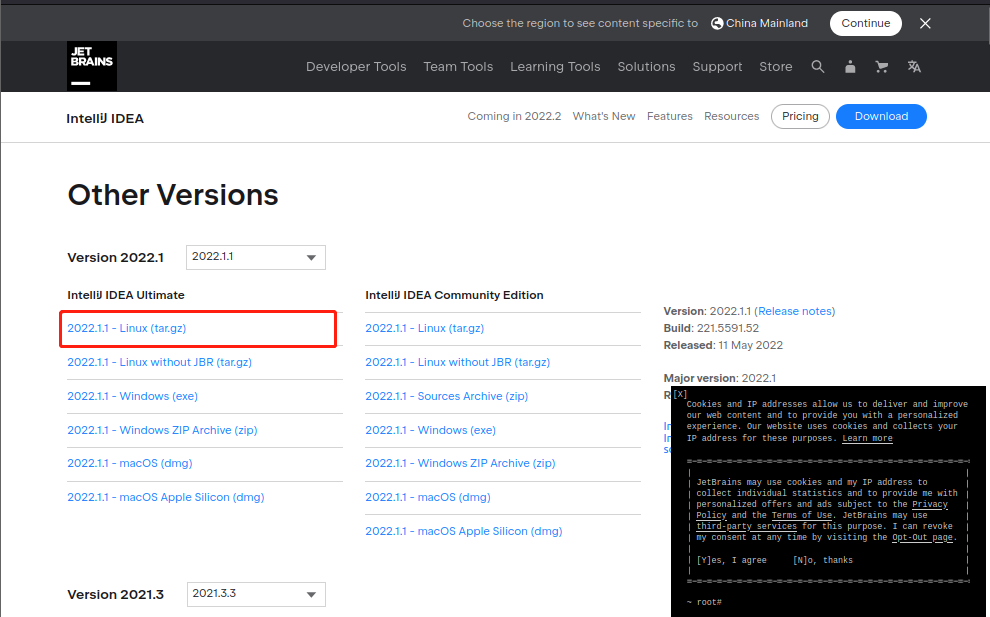Download Community 2022.1.1 Linux tar.gz

pos(425,328)
